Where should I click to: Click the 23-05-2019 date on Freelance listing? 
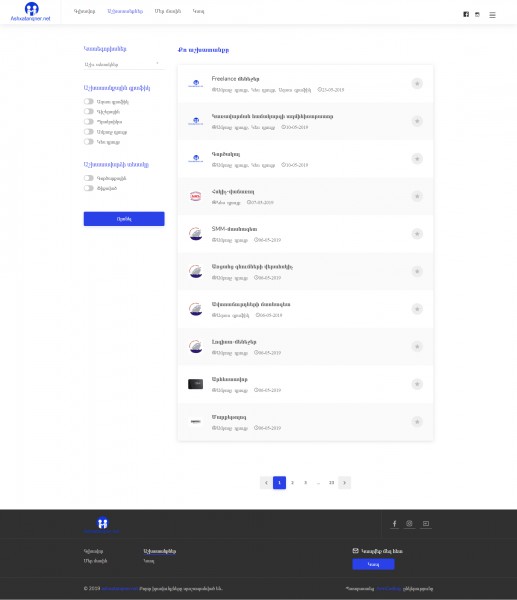coord(331,90)
